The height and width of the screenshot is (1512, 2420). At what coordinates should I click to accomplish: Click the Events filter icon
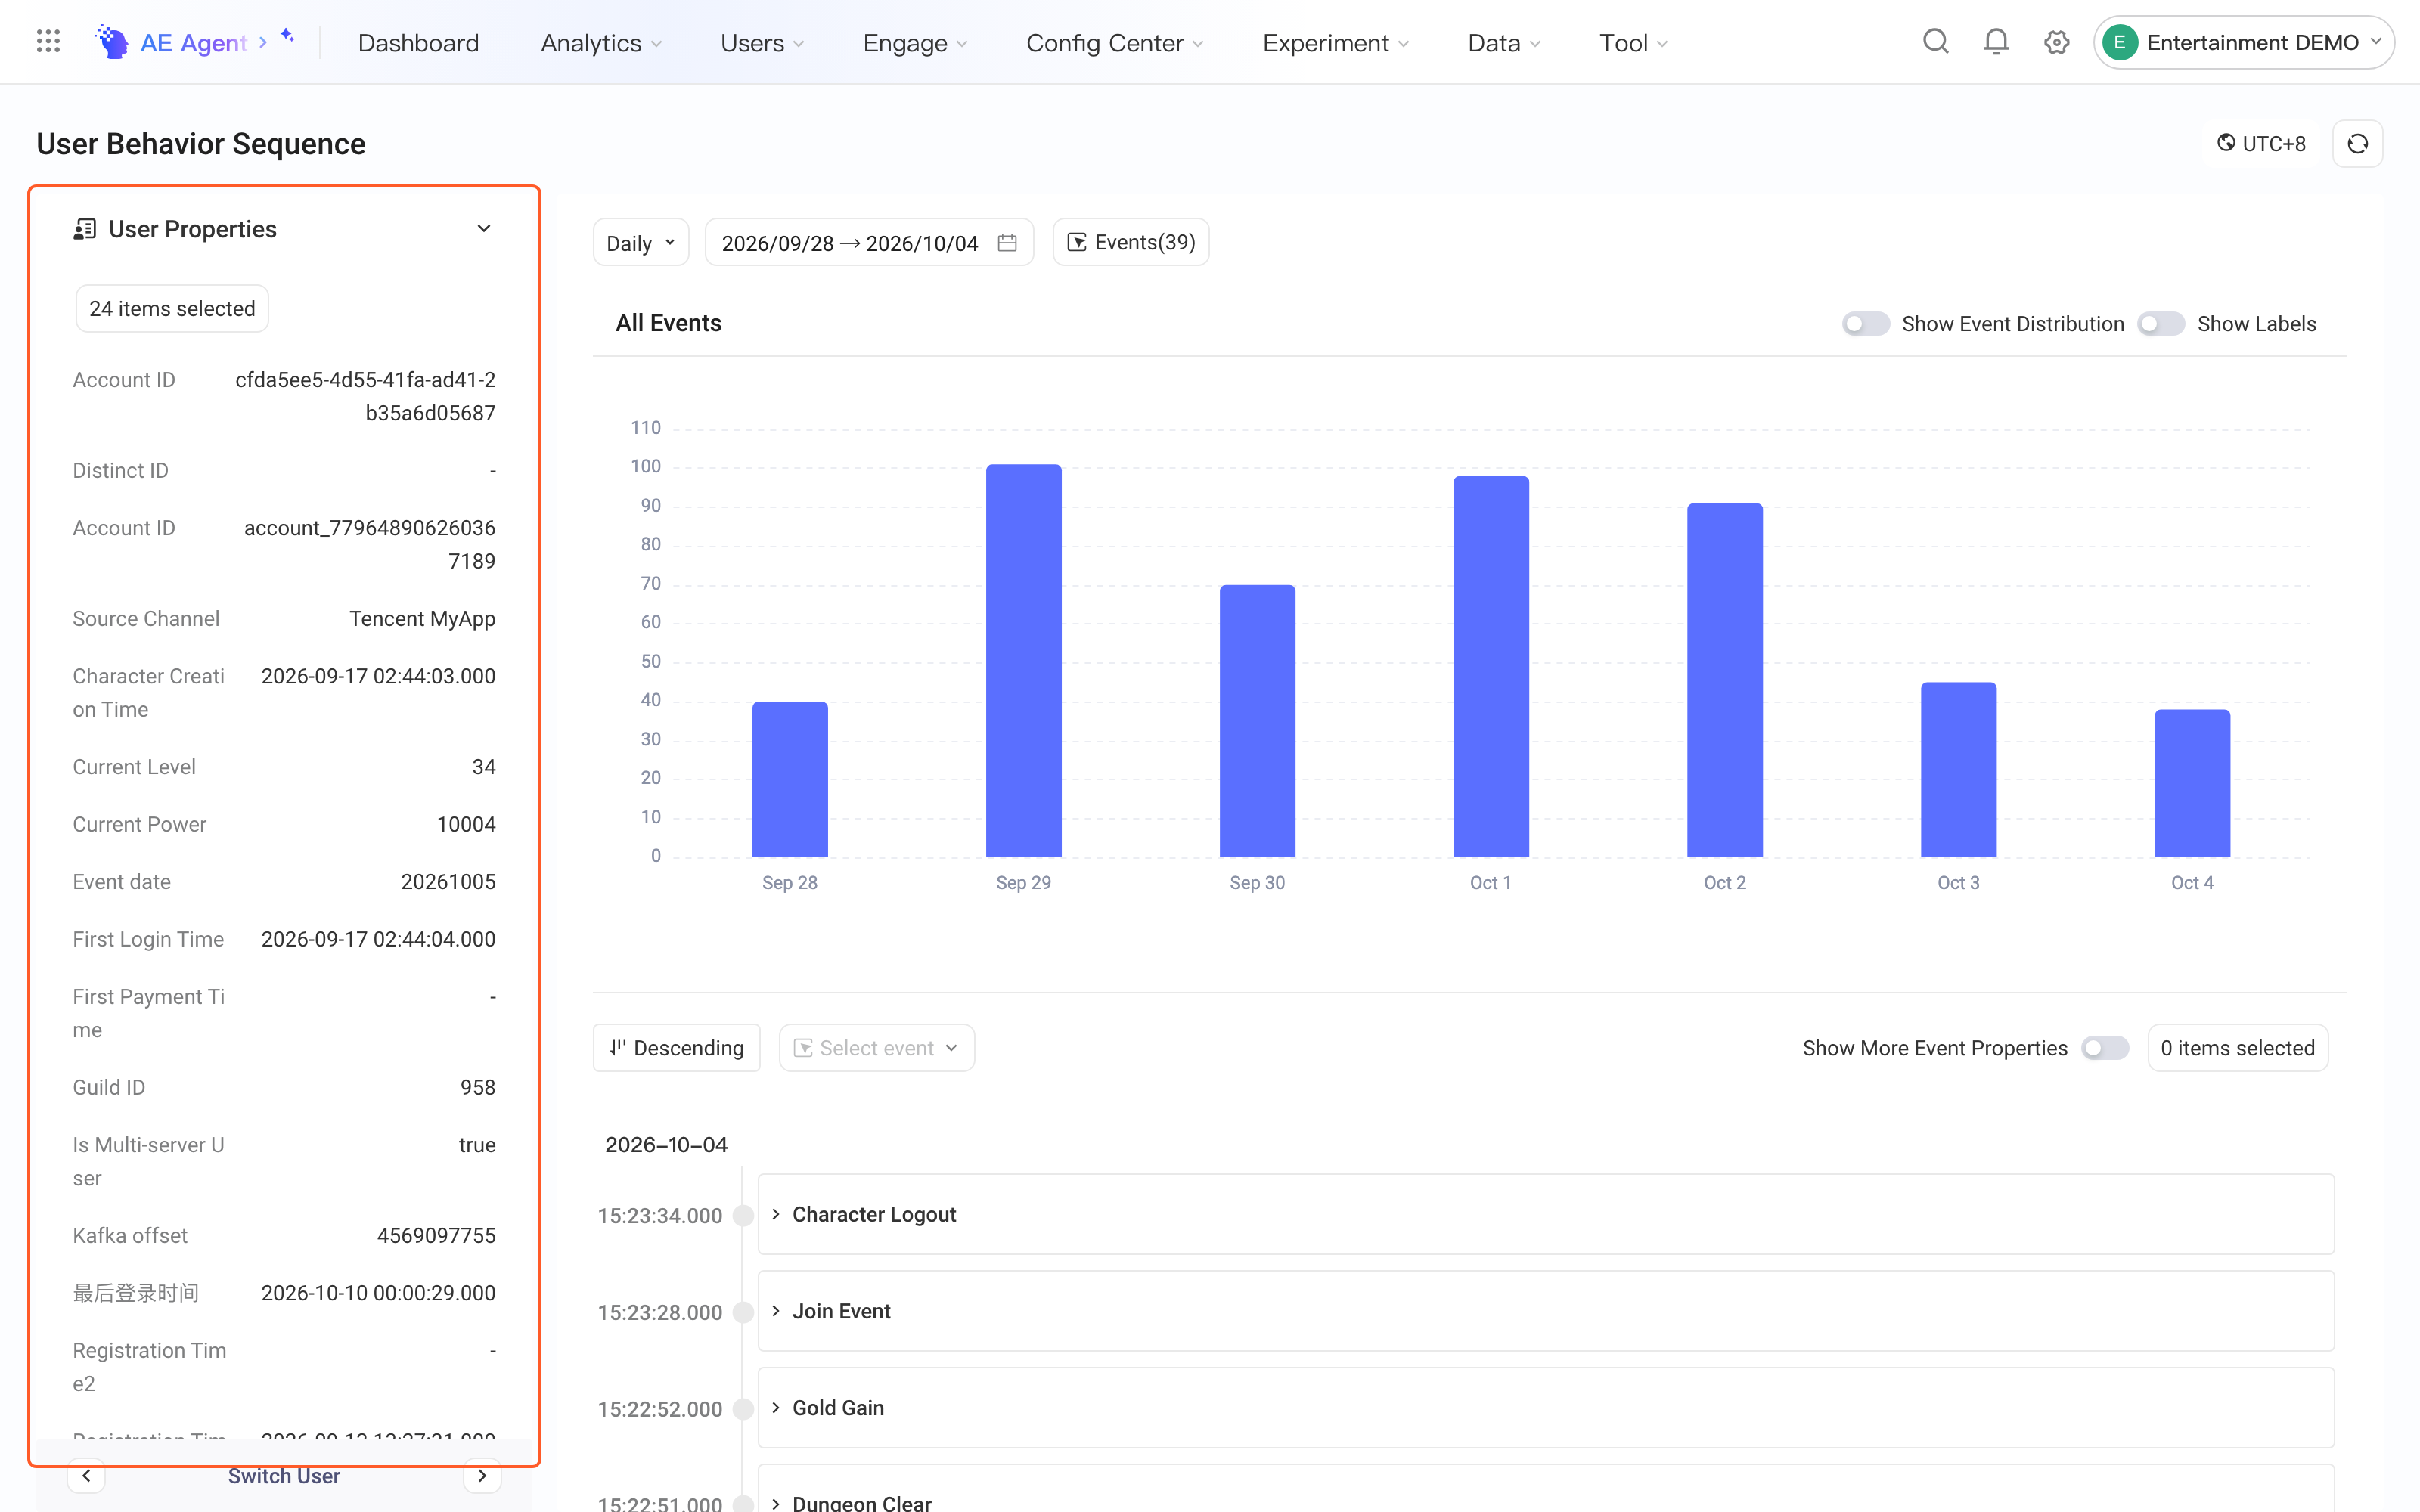click(x=1076, y=242)
